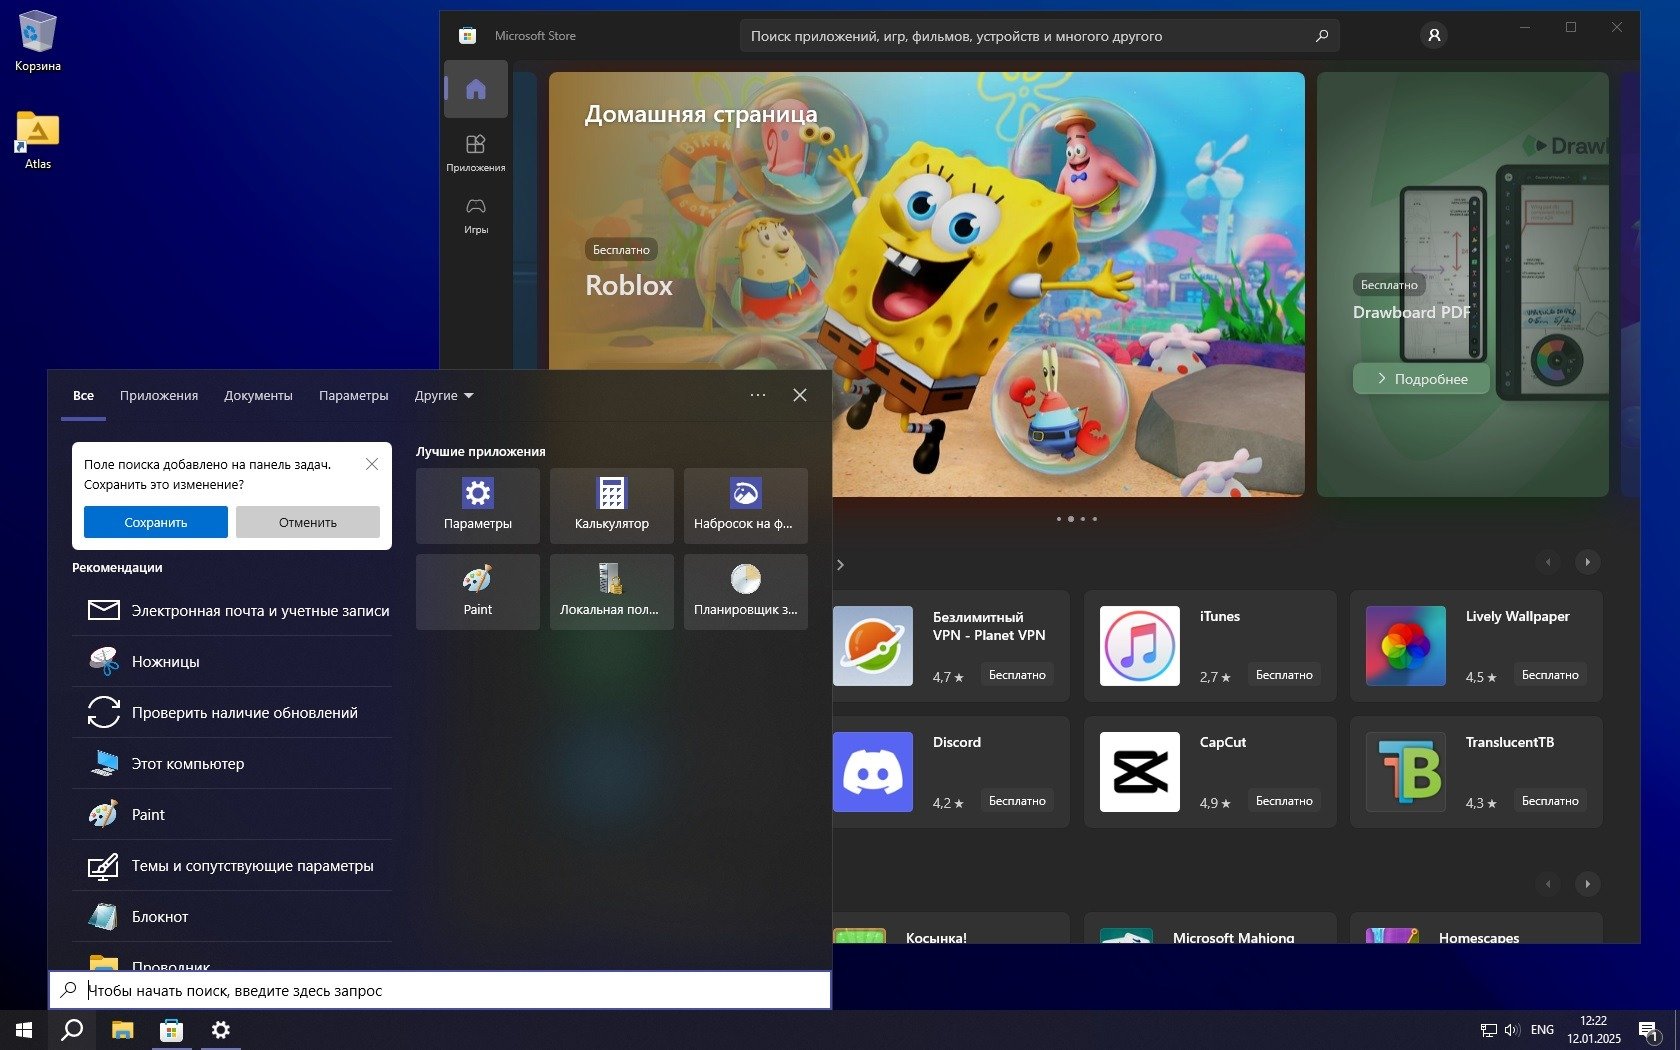The width and height of the screenshot is (1680, 1050).
Task: Expand the Другие filter dropdown
Action: [x=444, y=396]
